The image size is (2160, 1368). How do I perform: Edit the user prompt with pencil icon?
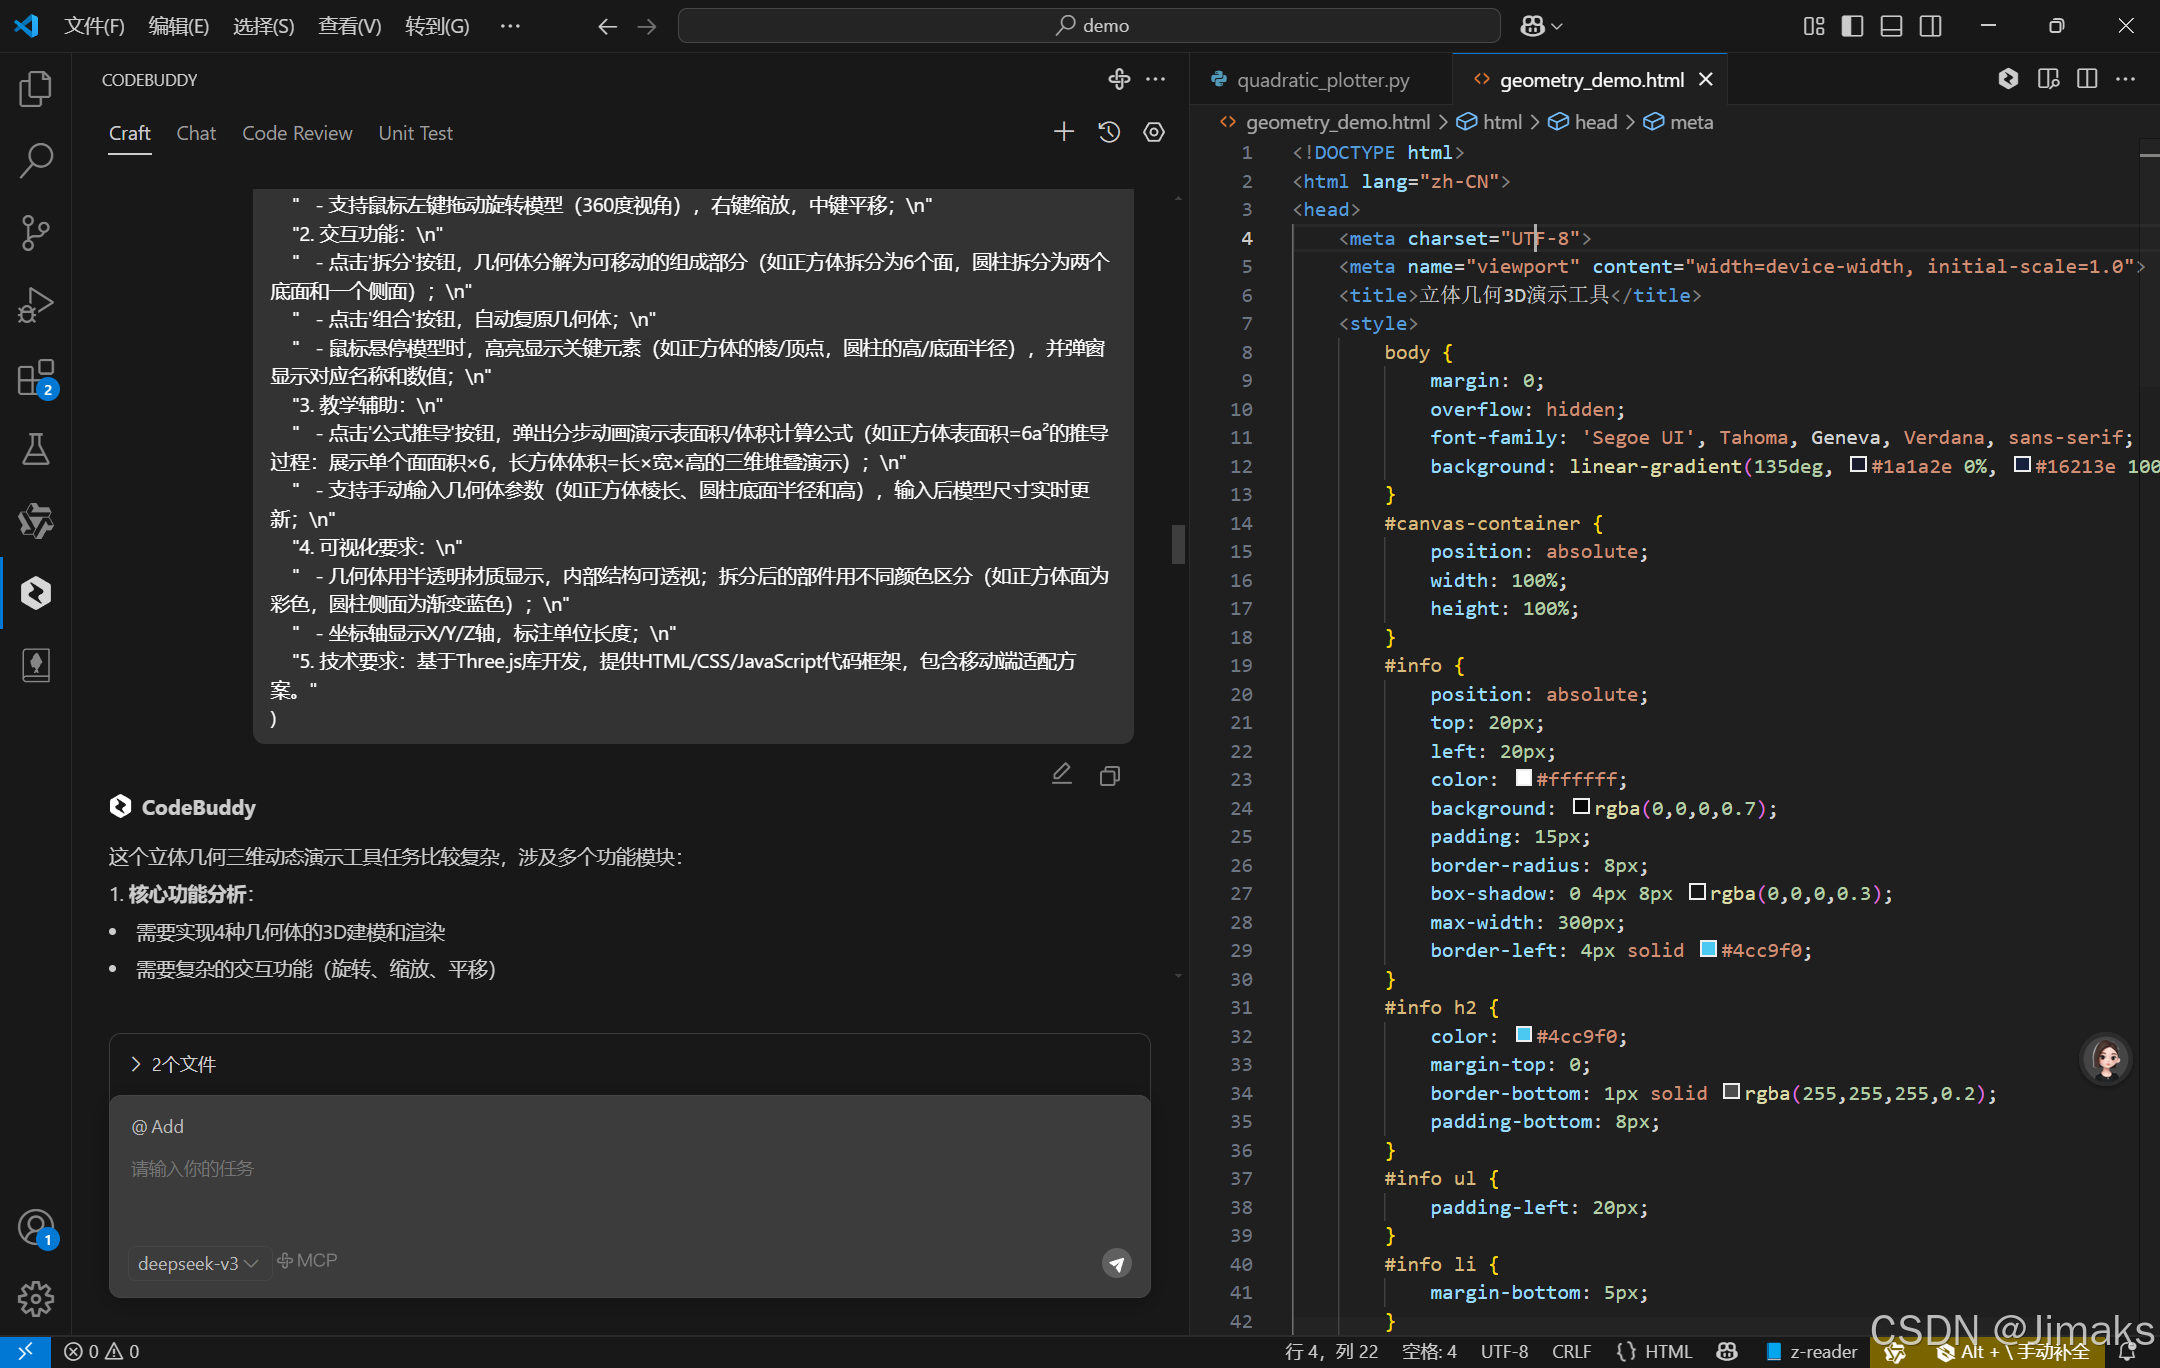point(1062,774)
